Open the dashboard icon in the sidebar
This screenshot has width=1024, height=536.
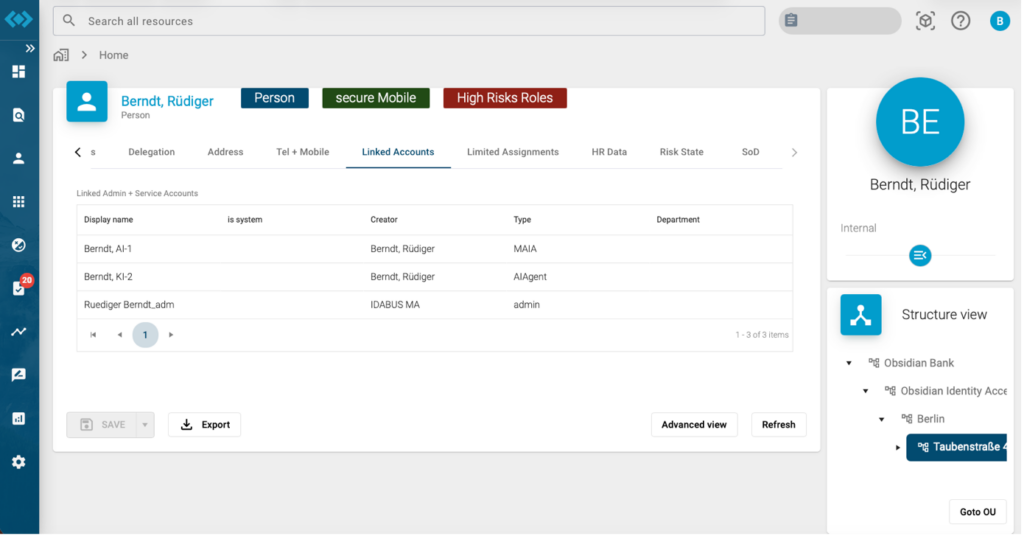coord(18,71)
